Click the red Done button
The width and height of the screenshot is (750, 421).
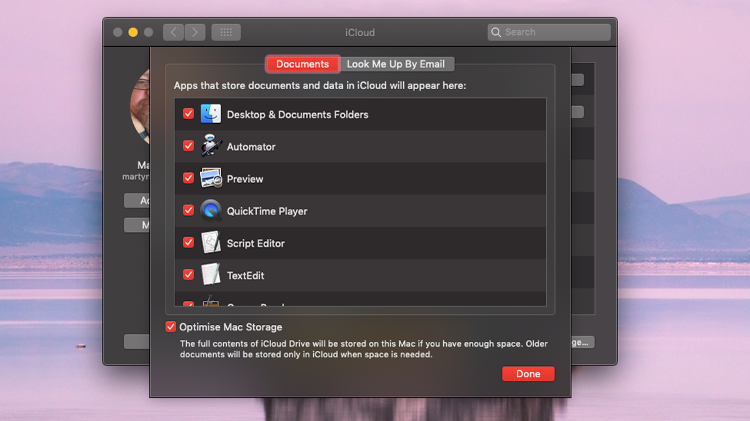528,374
